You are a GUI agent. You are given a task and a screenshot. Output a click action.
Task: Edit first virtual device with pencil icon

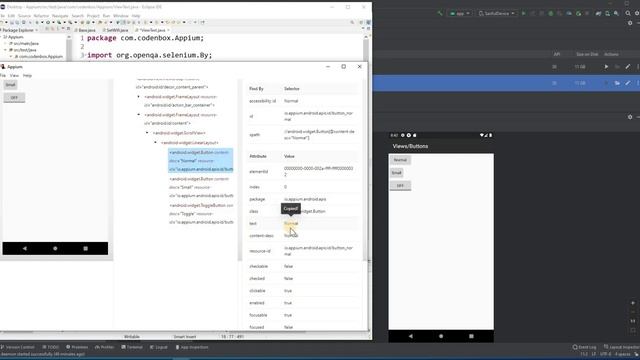coord(628,67)
